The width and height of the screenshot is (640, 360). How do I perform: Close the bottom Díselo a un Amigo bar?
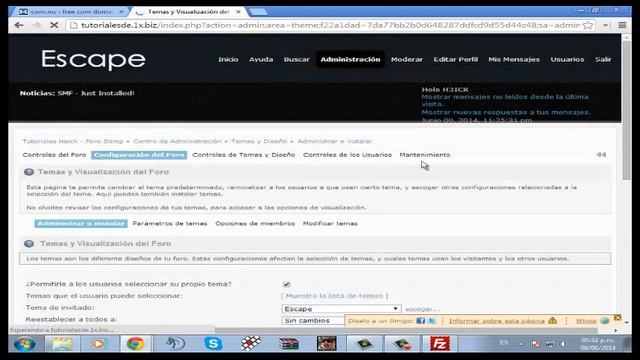pyautogui.click(x=618, y=318)
